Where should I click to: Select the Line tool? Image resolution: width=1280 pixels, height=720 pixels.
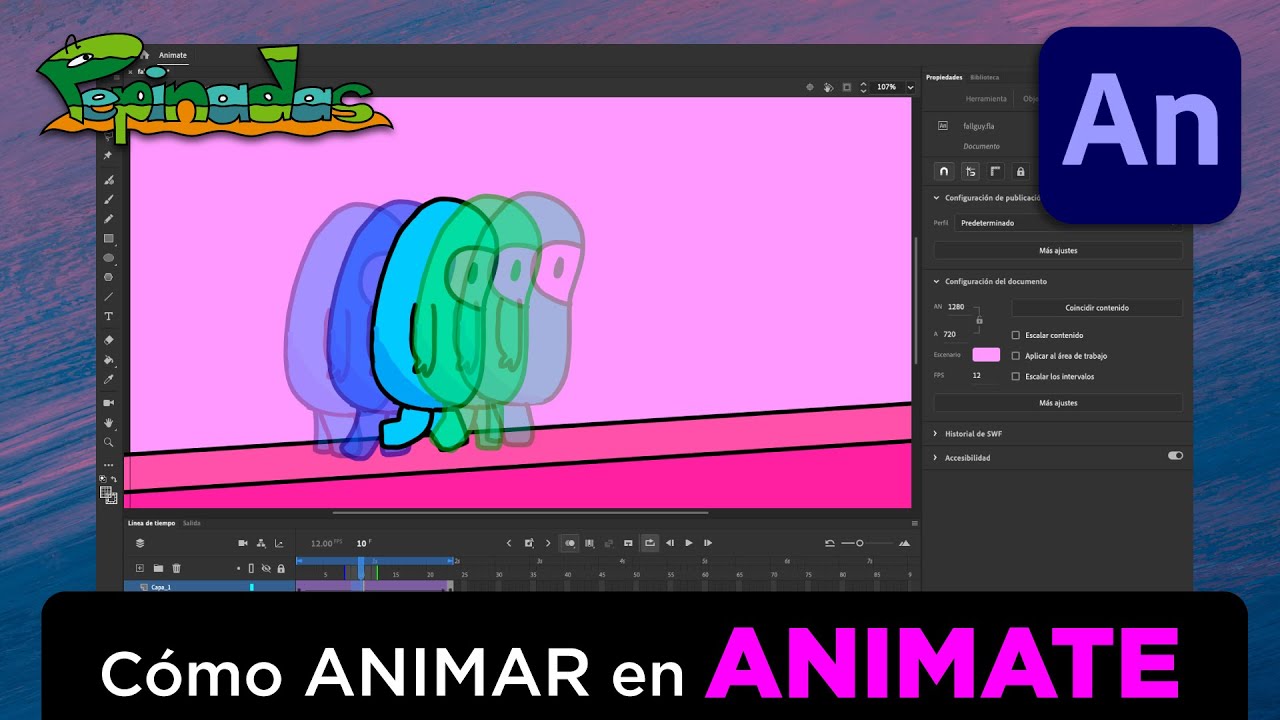(x=109, y=297)
